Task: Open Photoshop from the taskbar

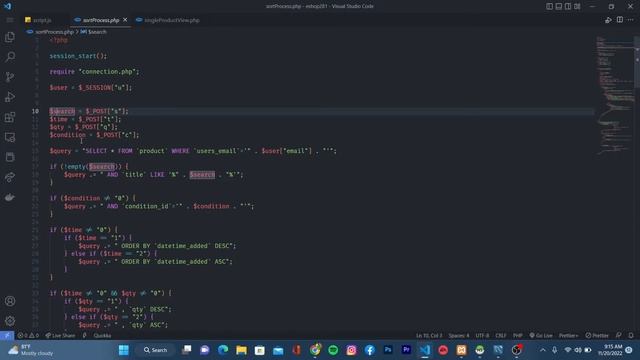Action: point(388,350)
